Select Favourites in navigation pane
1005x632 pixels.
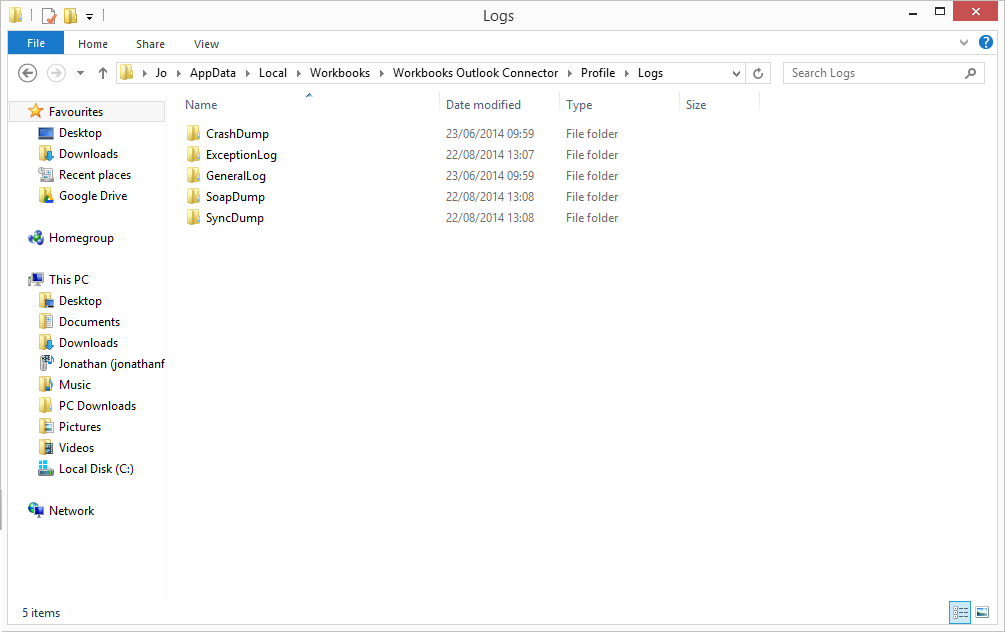pyautogui.click(x=76, y=112)
